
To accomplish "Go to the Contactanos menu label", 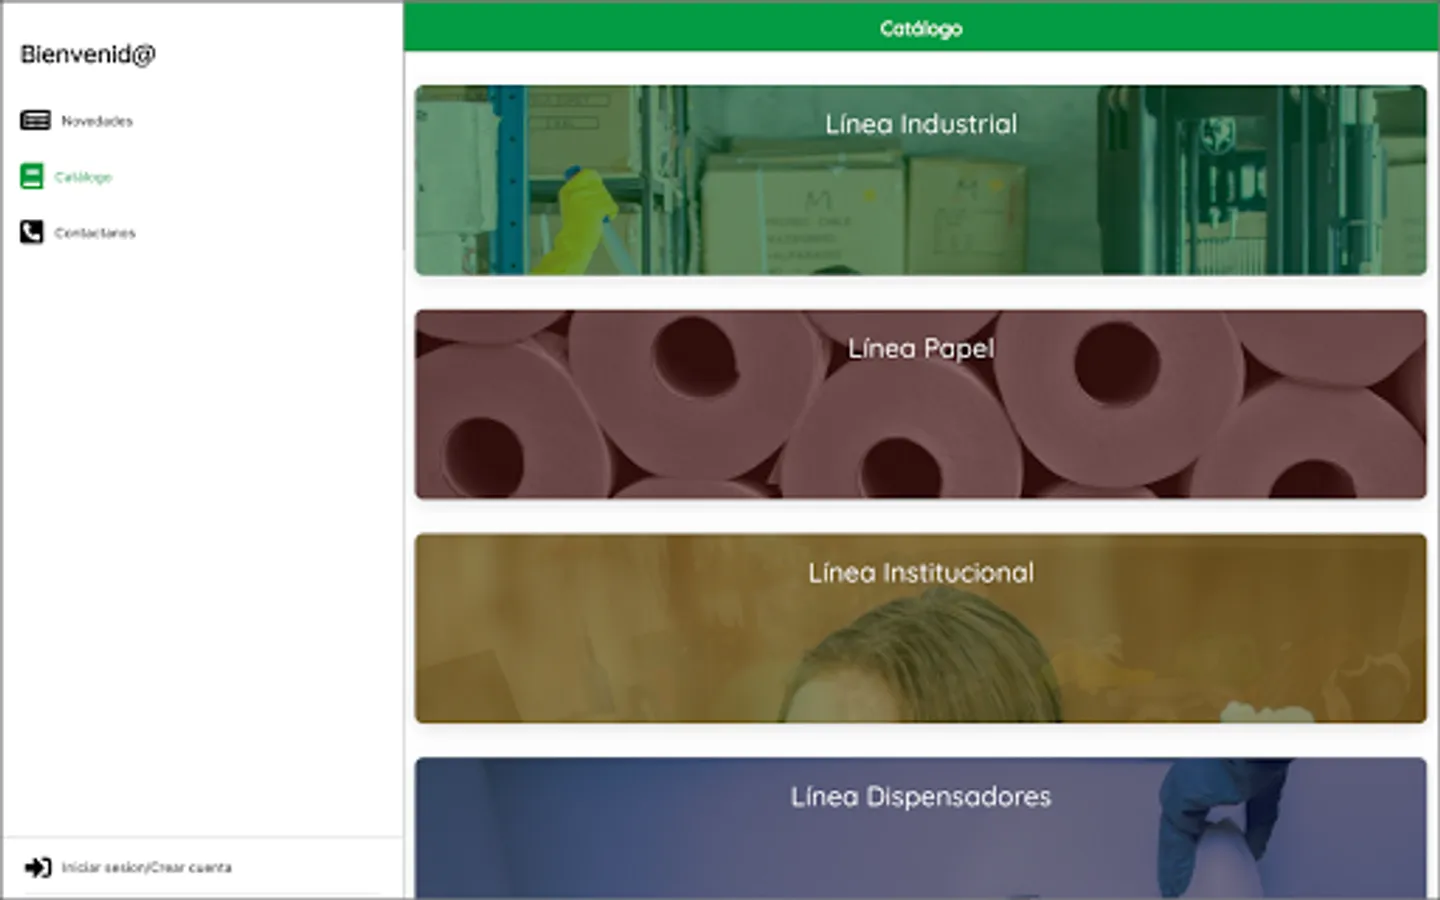I will (95, 233).
